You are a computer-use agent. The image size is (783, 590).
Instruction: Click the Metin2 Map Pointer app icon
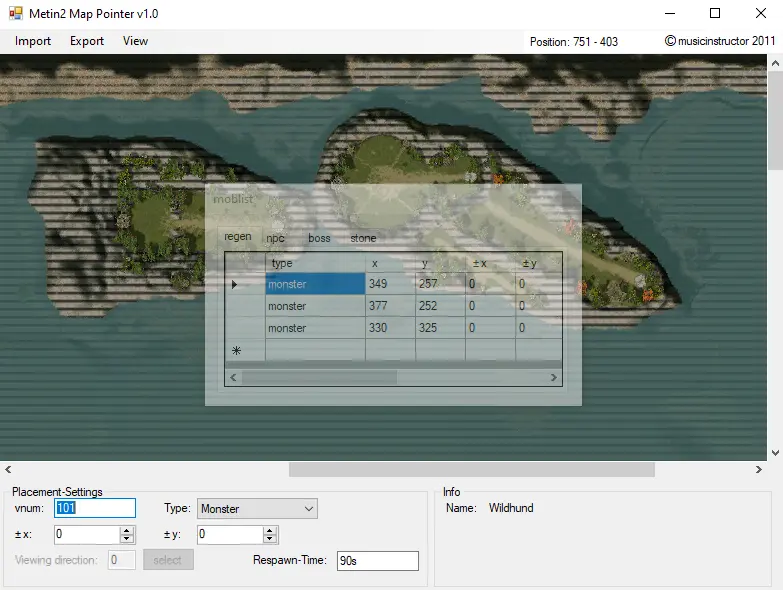tap(15, 14)
